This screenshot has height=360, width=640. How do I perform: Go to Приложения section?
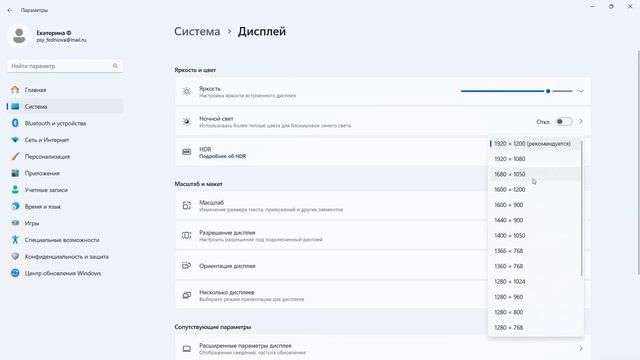click(x=65, y=173)
